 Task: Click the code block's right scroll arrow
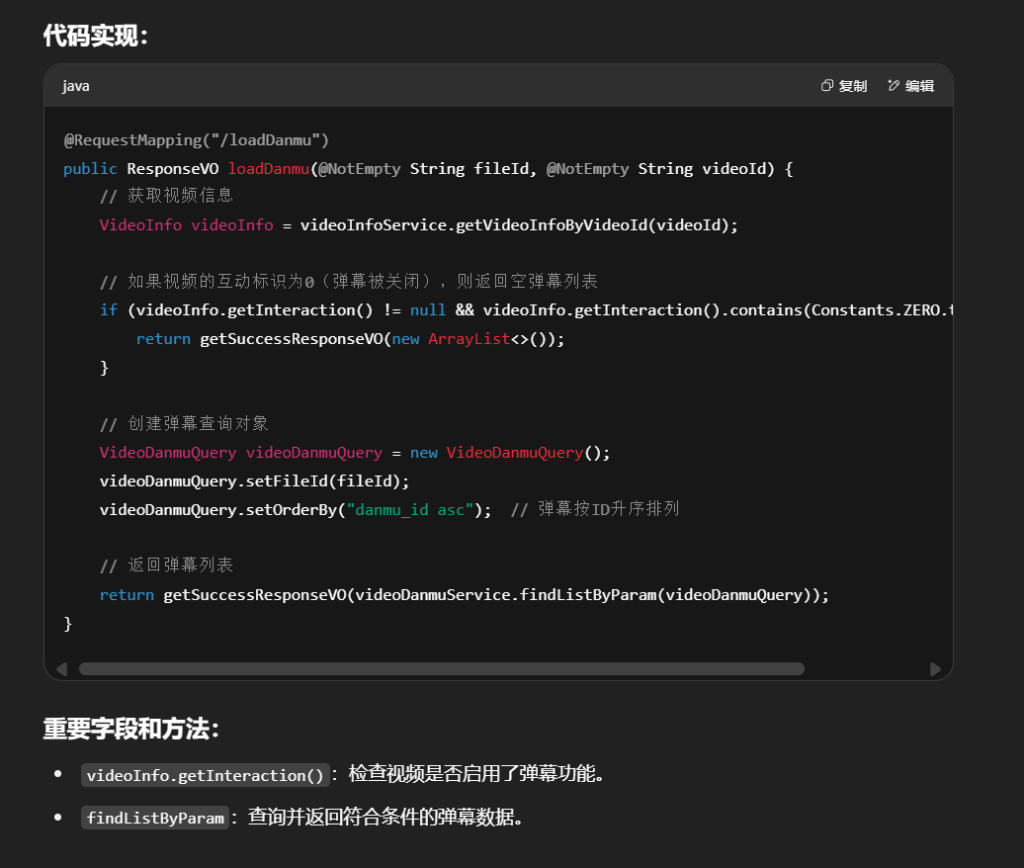[935, 669]
